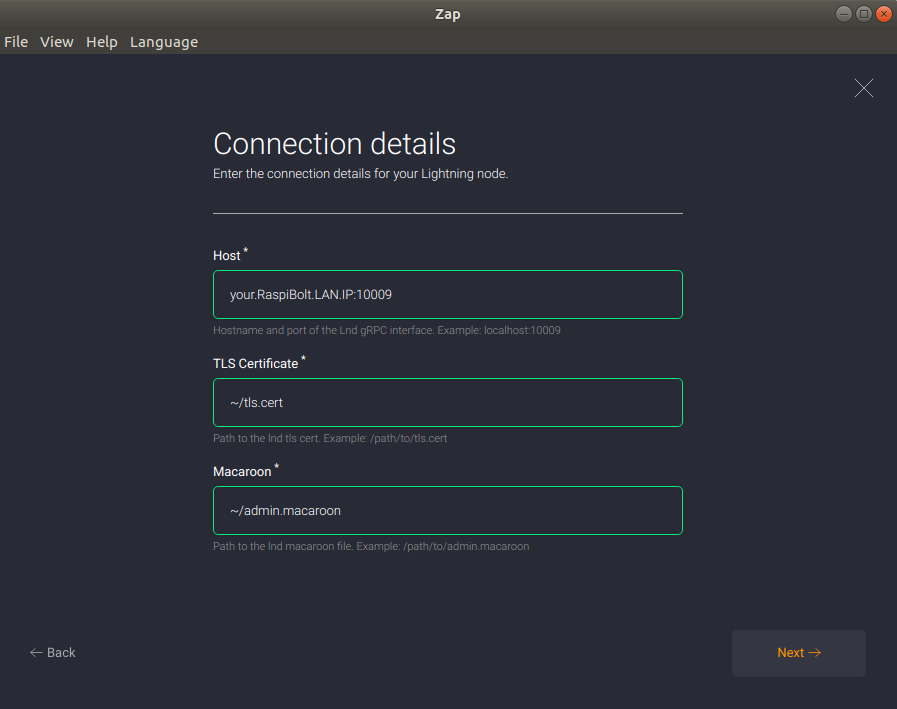Maximize the Zap window

click(x=864, y=14)
